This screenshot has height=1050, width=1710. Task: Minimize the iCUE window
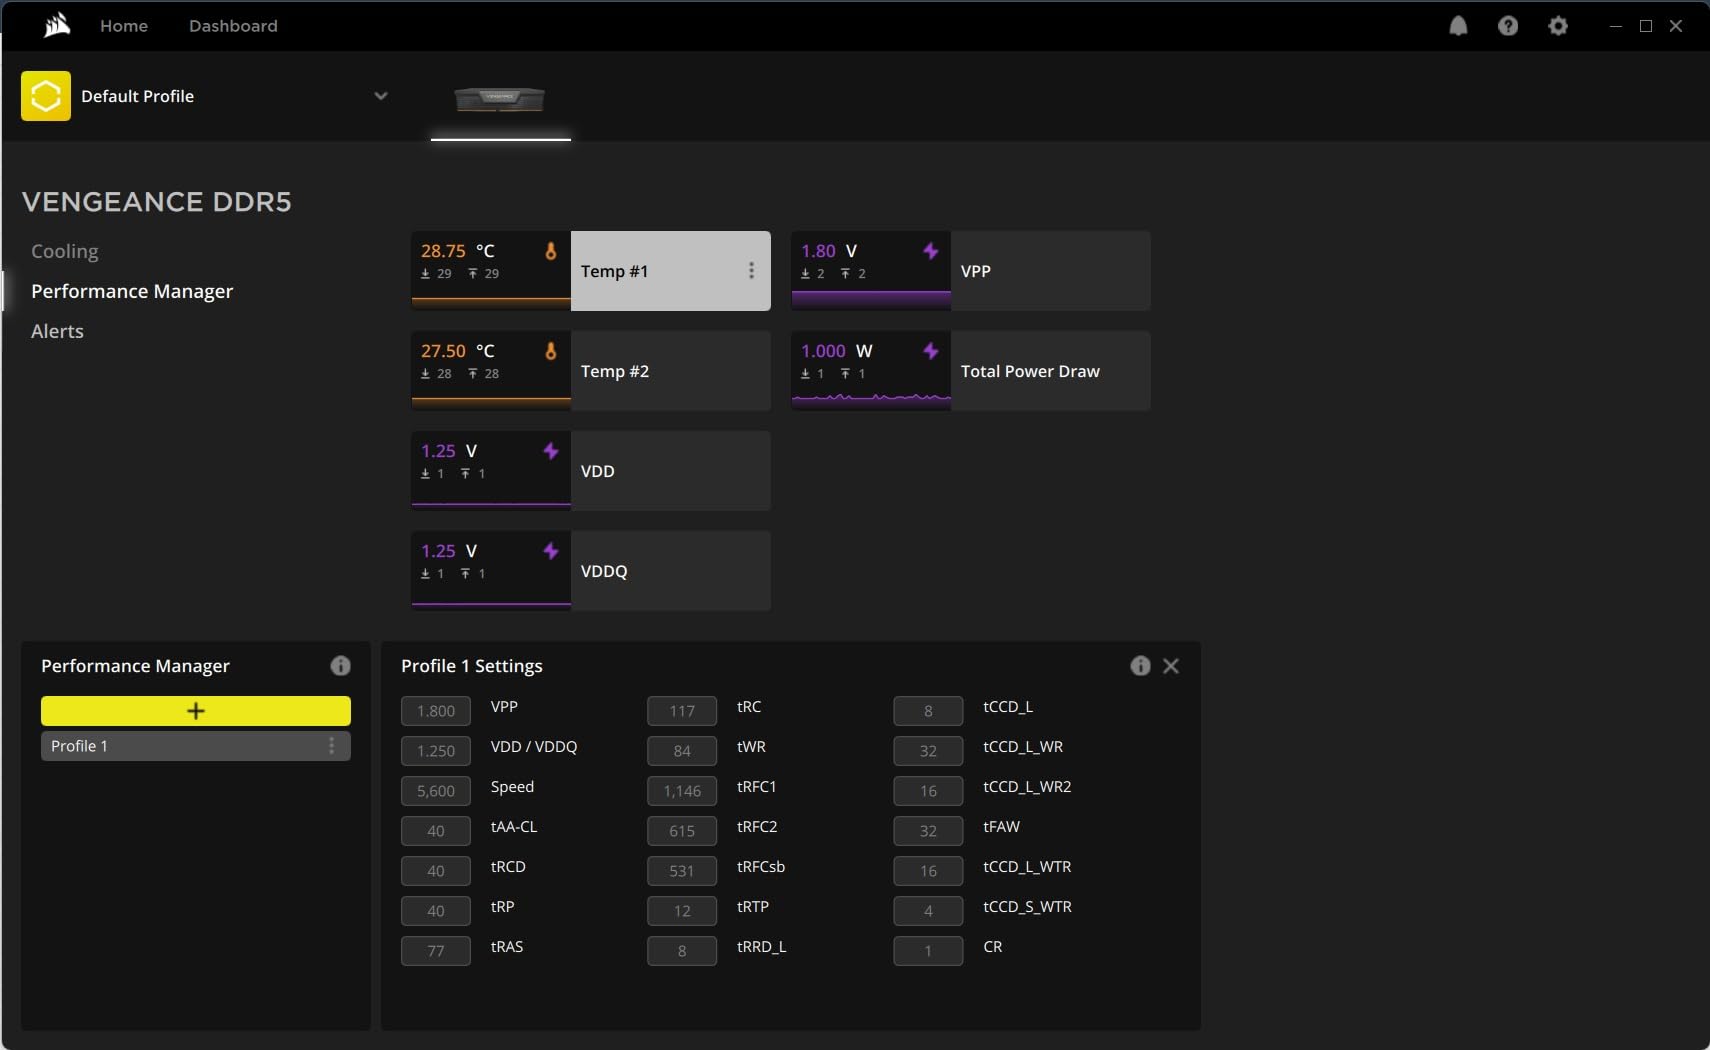1616,26
